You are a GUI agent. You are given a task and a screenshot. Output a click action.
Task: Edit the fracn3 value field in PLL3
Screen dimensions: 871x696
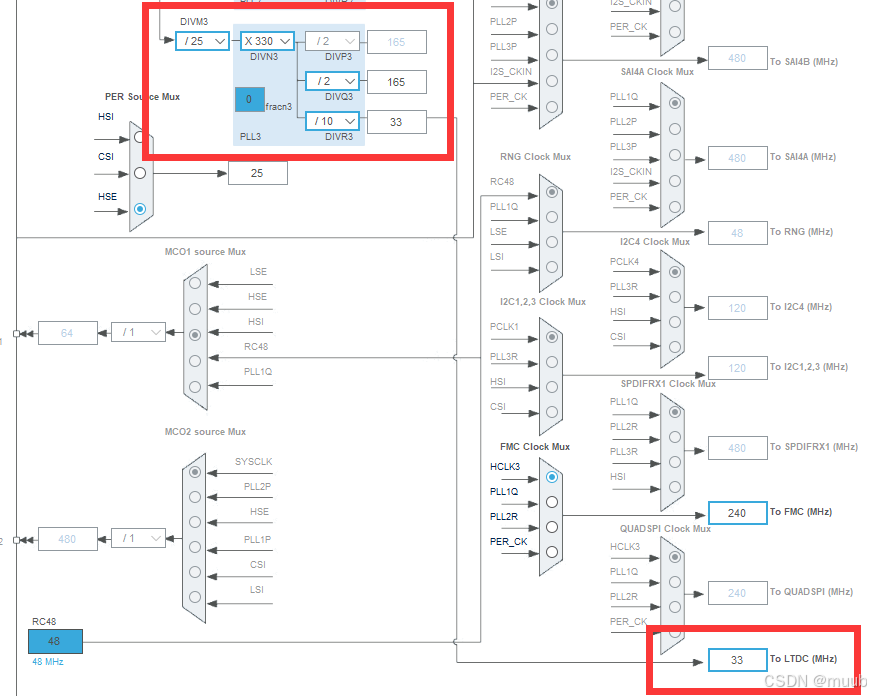click(x=249, y=99)
